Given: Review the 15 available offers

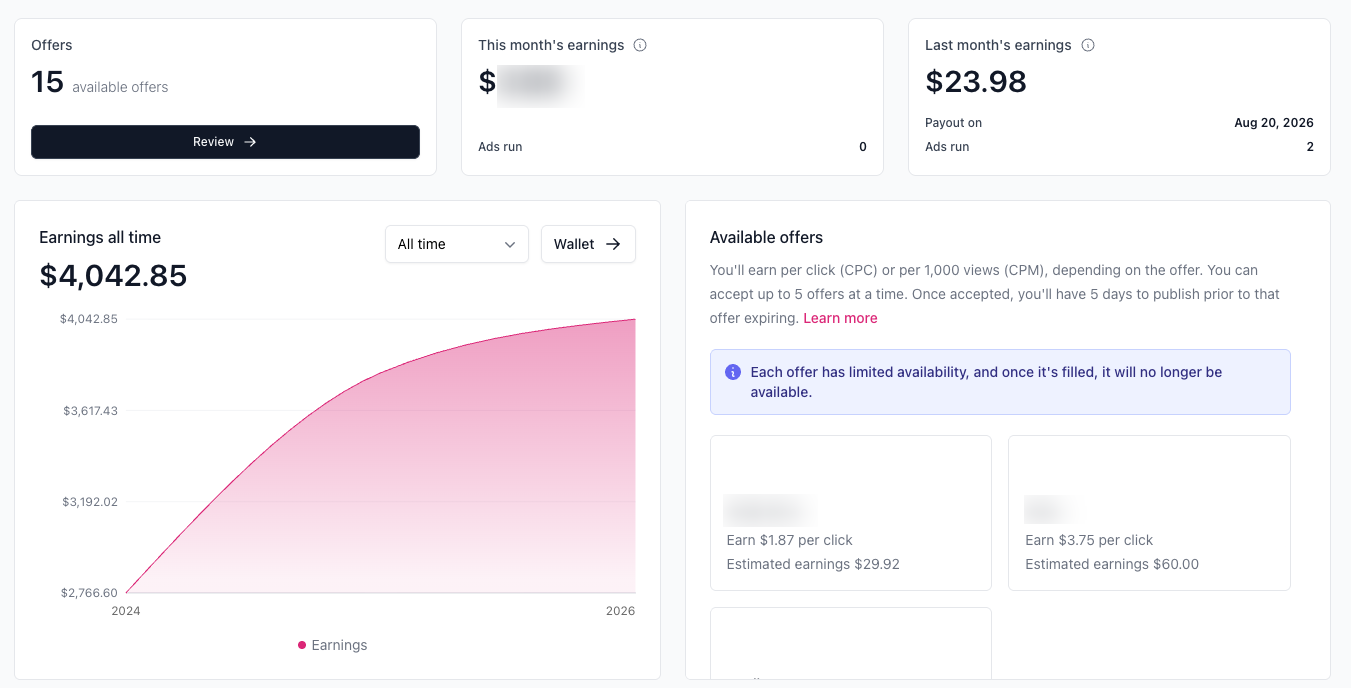Looking at the screenshot, I should coord(225,142).
